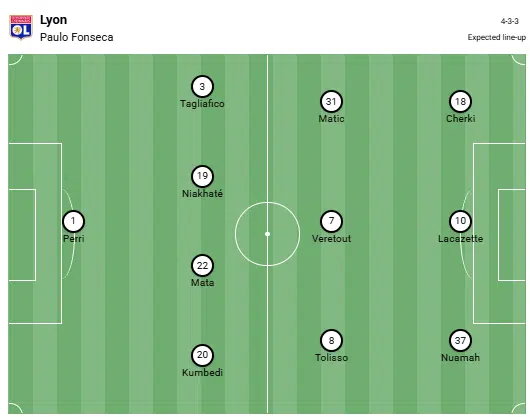
Task: Click Nuamah's number 37 marker
Action: (460, 340)
